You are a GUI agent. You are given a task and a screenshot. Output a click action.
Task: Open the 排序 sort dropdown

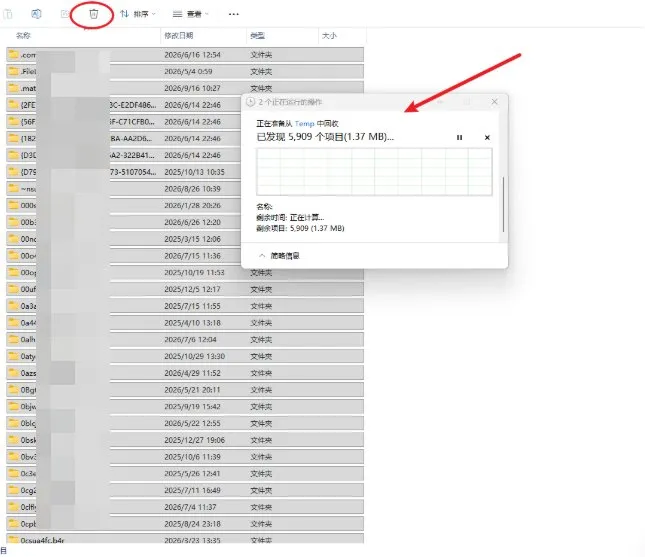pos(138,14)
